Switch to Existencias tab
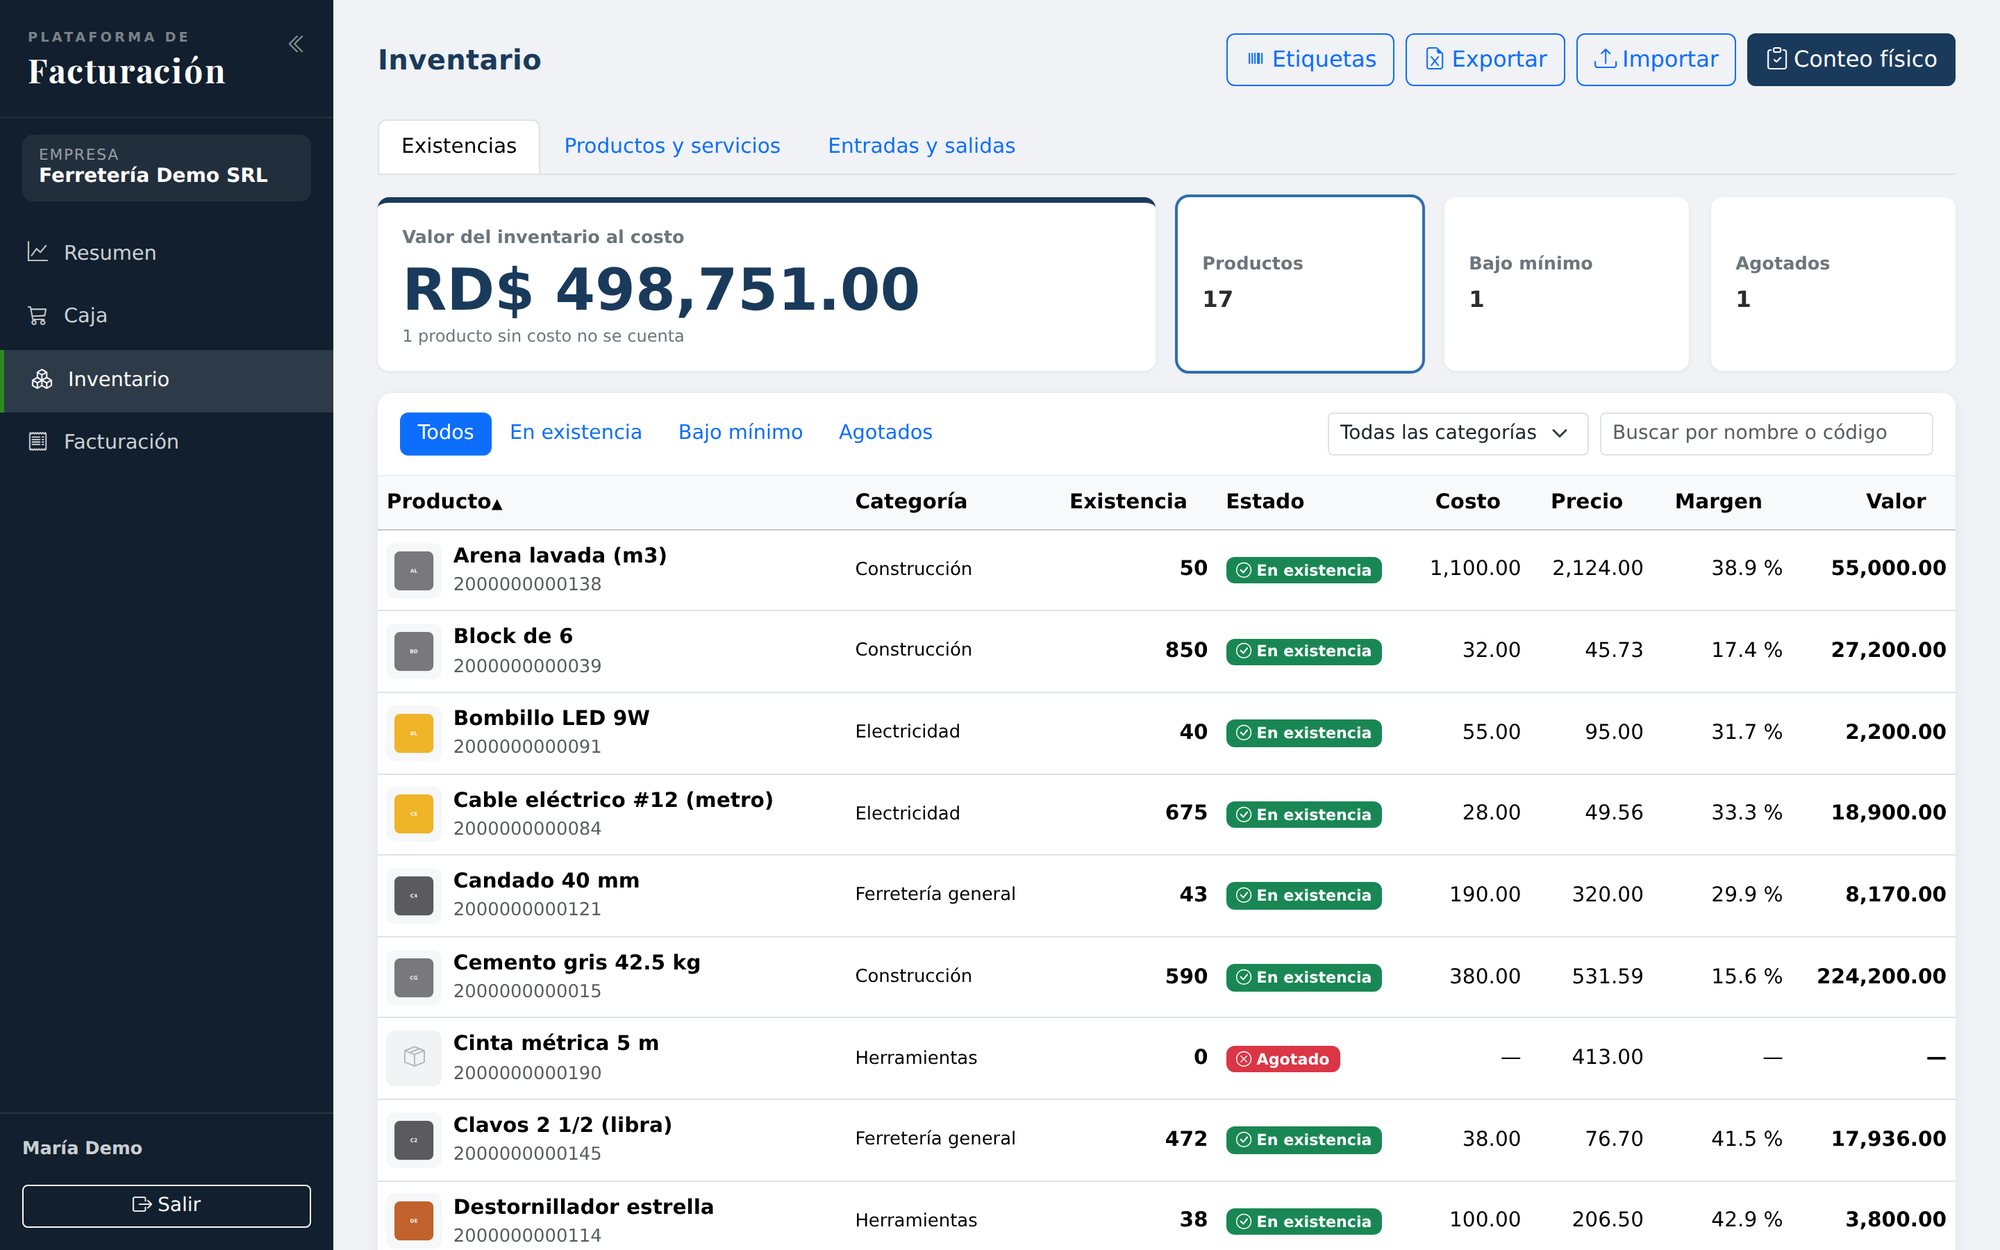 click(459, 146)
